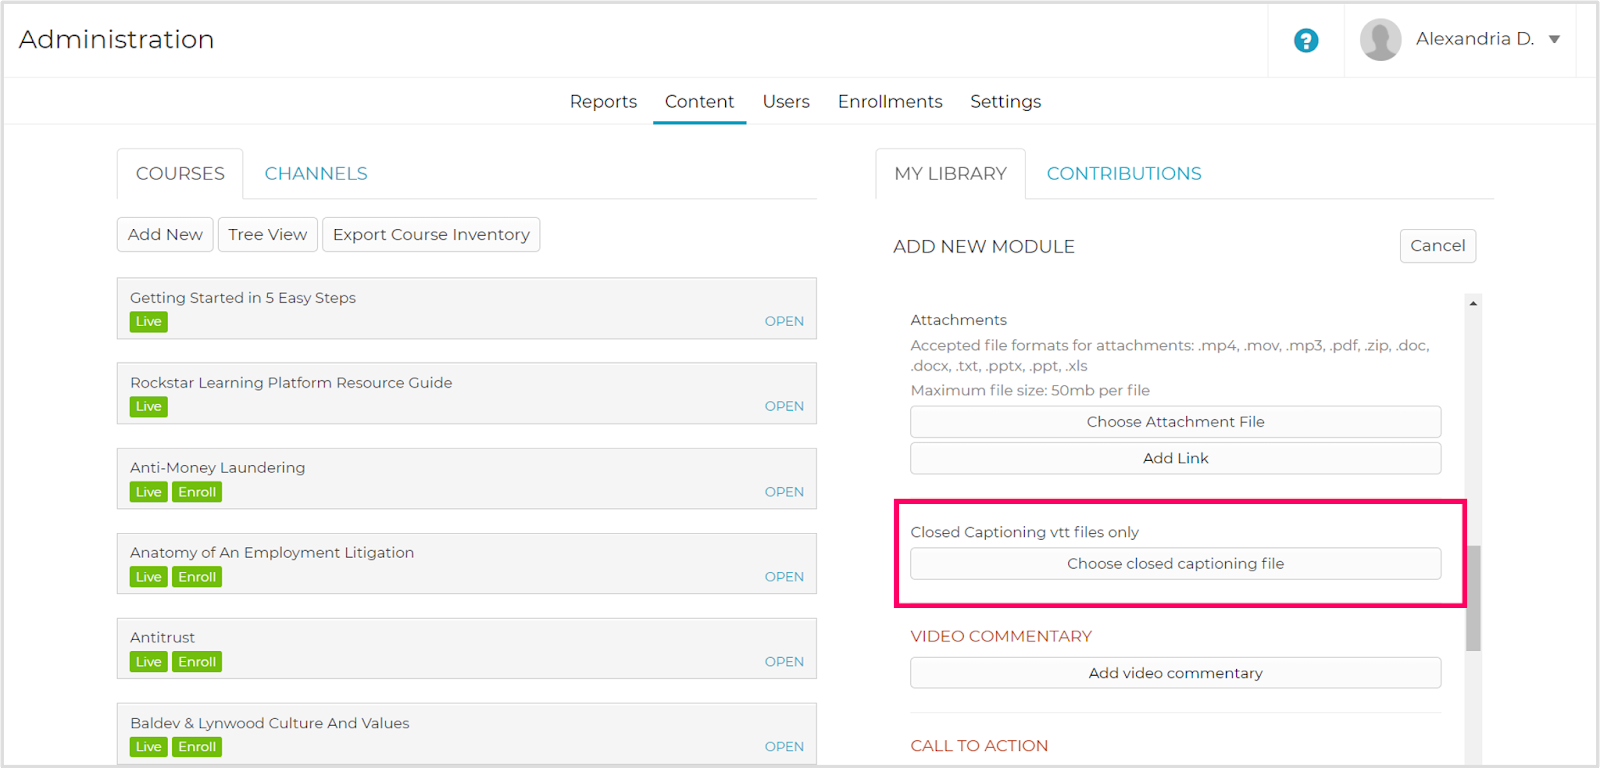Click the module panel scrollbar thumb
Image resolution: width=1600 pixels, height=769 pixels.
[1473, 598]
